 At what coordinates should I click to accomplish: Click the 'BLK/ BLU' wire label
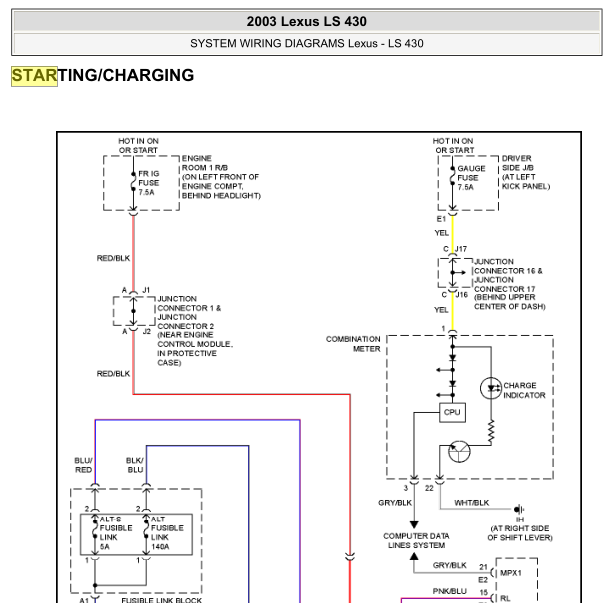coord(135,465)
